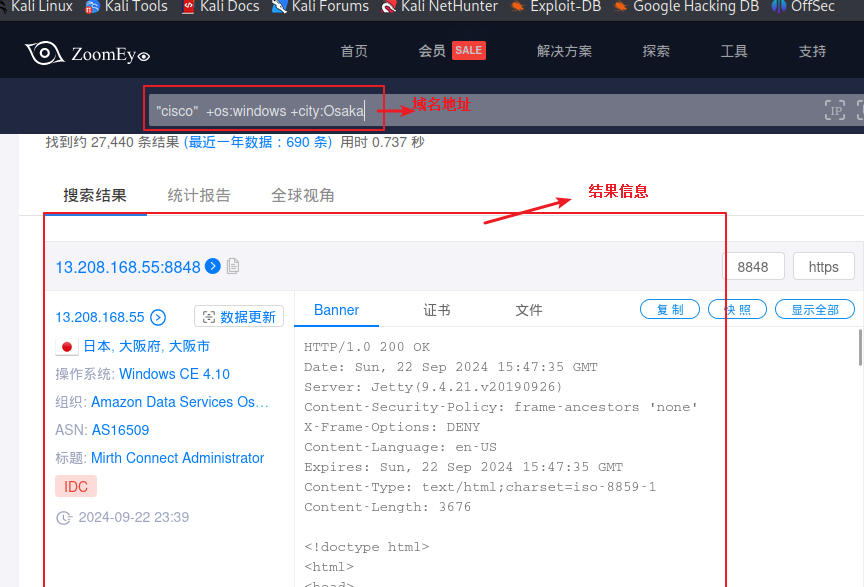This screenshot has width=864, height=587.
Task: Open 探索 menu
Action: (656, 51)
